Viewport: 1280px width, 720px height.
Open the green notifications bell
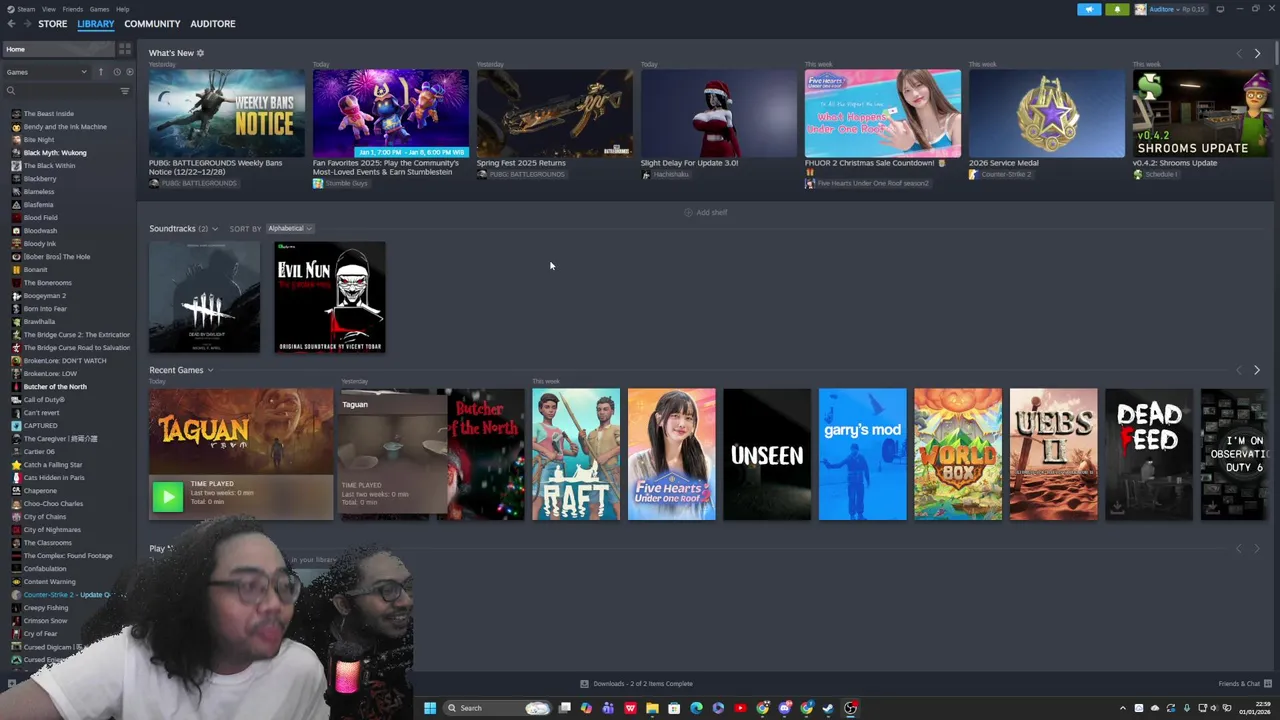tap(1117, 9)
